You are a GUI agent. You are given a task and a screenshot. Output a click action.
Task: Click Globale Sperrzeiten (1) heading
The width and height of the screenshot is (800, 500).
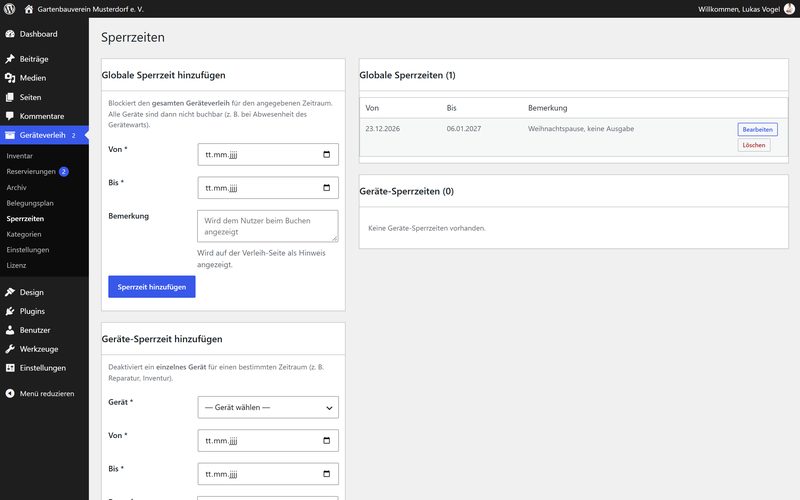pyautogui.click(x=407, y=75)
